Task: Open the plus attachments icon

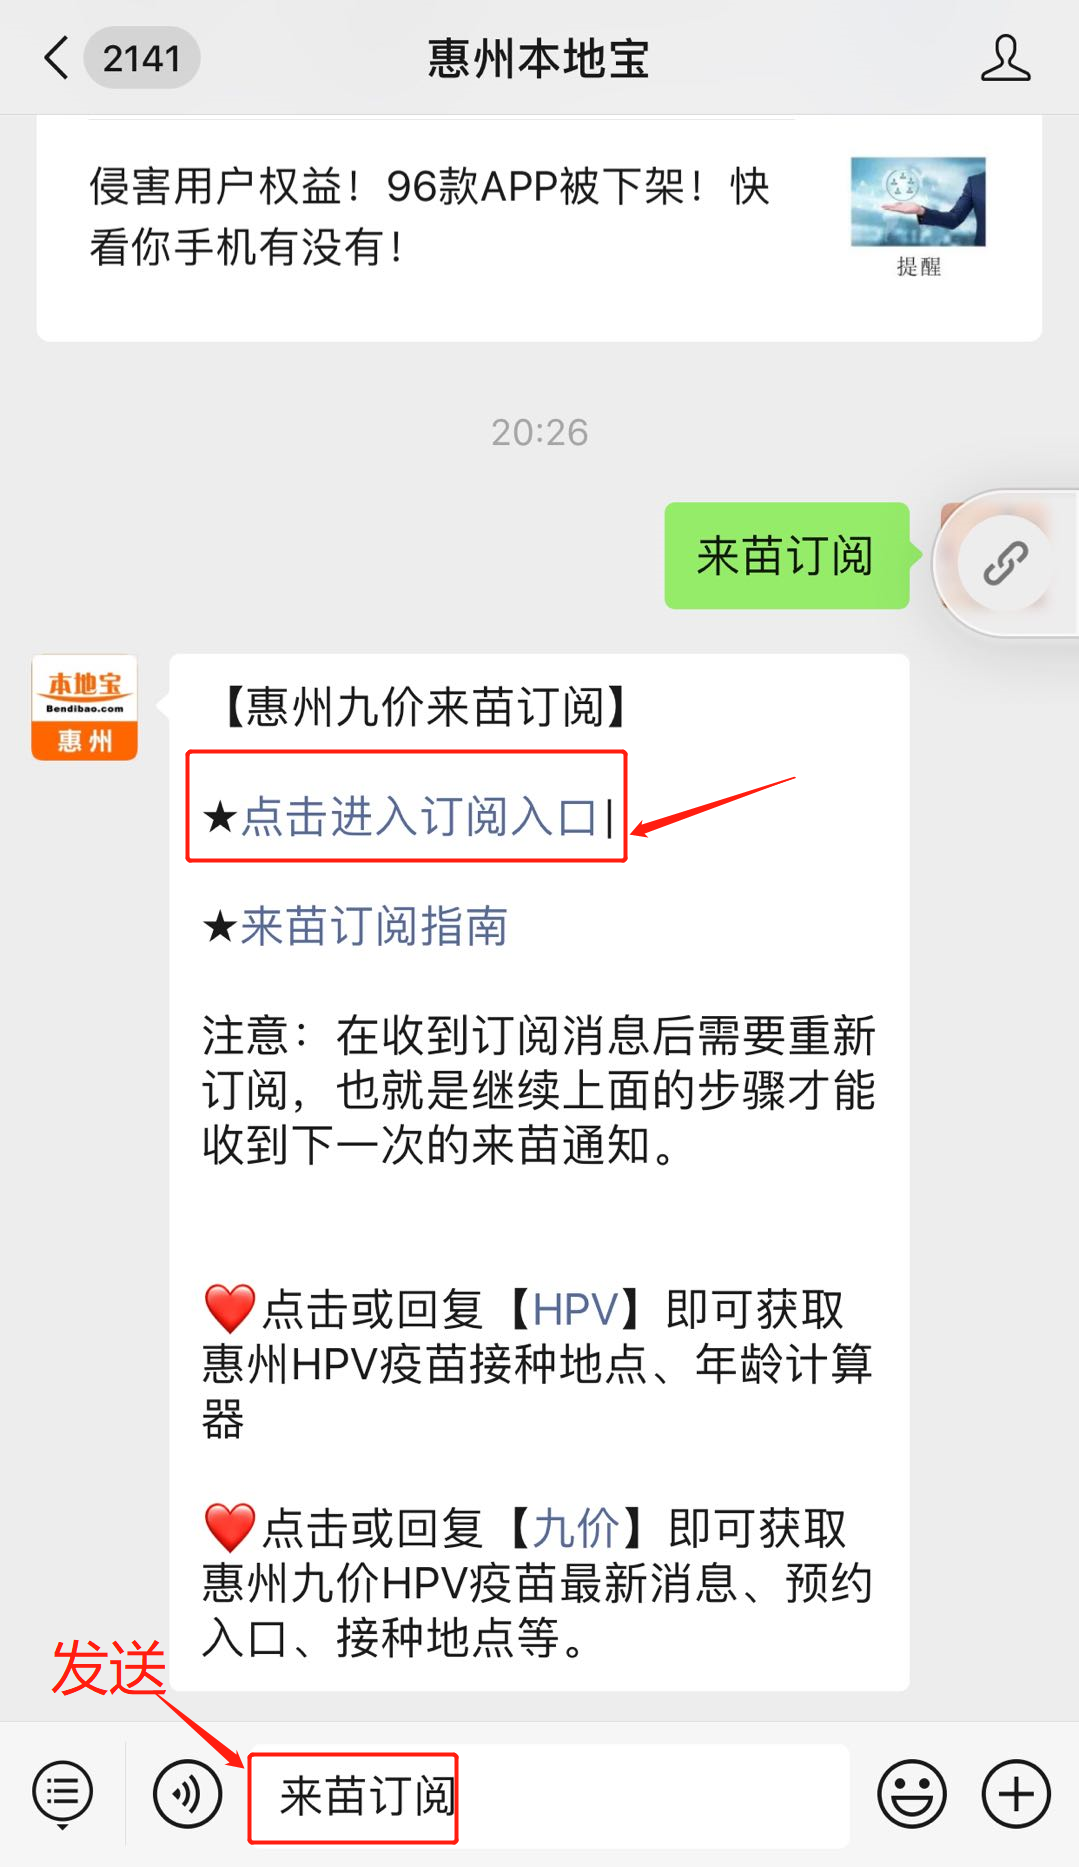Action: coord(1016,1794)
